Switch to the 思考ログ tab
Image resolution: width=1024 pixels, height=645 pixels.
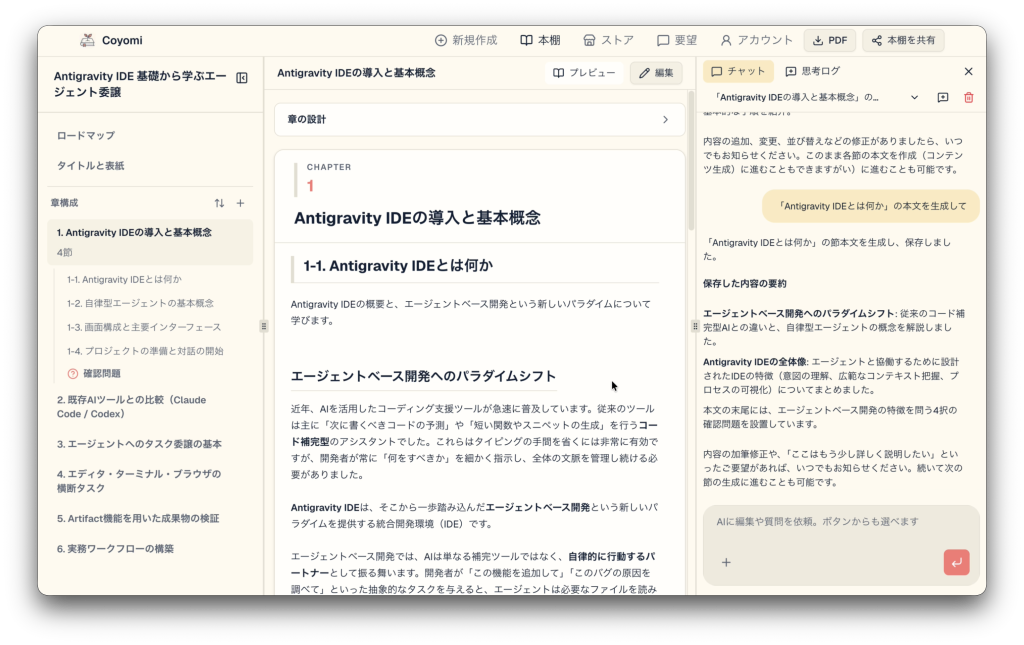coord(812,71)
